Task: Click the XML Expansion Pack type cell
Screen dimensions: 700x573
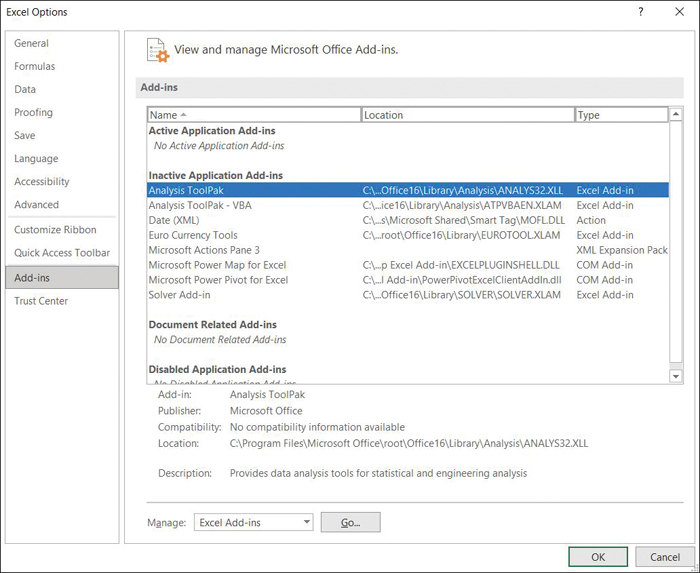Action: [x=622, y=250]
